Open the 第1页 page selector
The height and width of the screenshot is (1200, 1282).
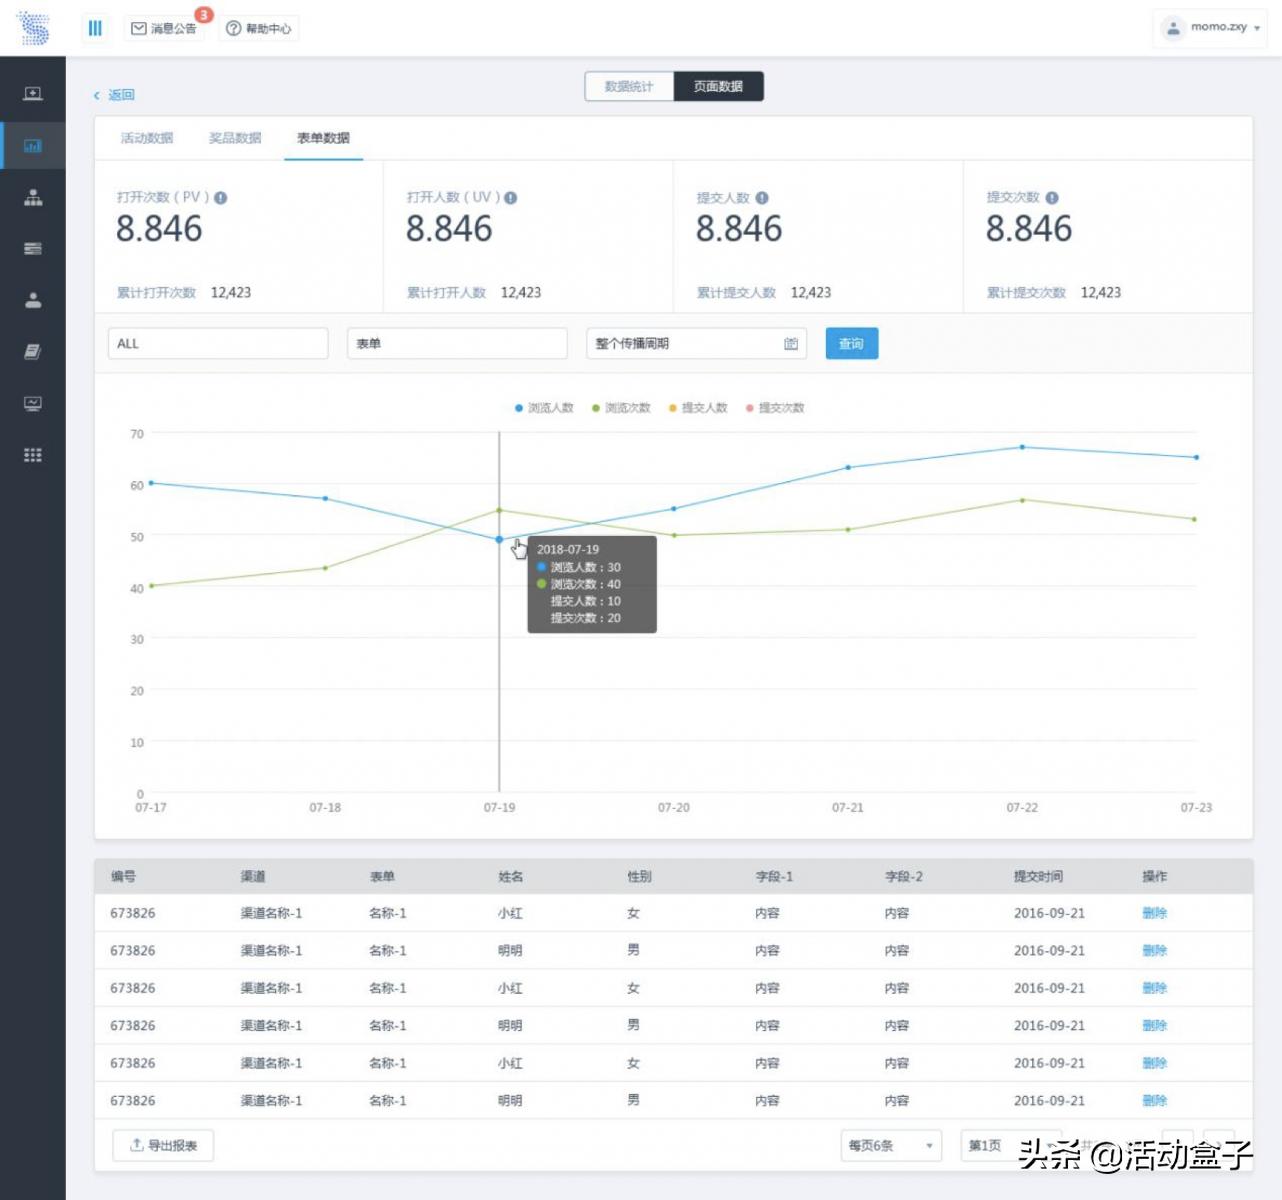coord(1010,1145)
